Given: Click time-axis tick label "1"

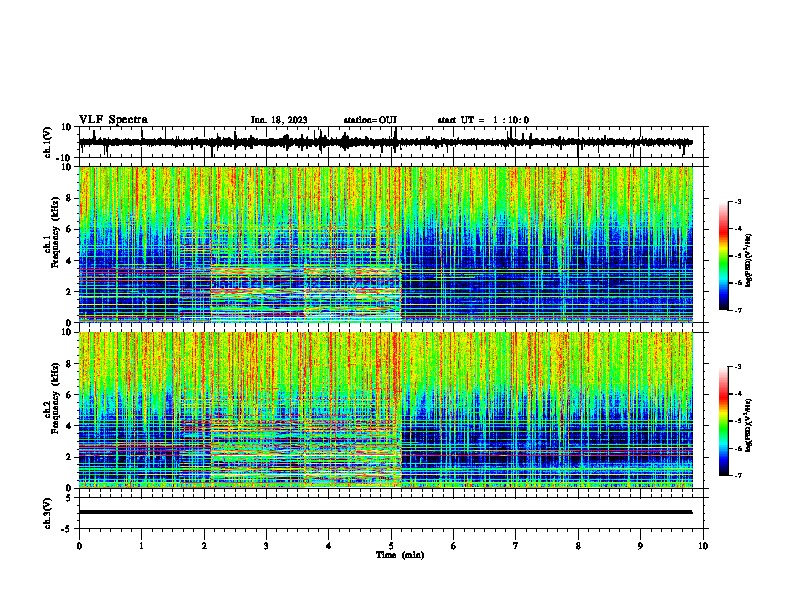Looking at the screenshot, I should [141, 546].
